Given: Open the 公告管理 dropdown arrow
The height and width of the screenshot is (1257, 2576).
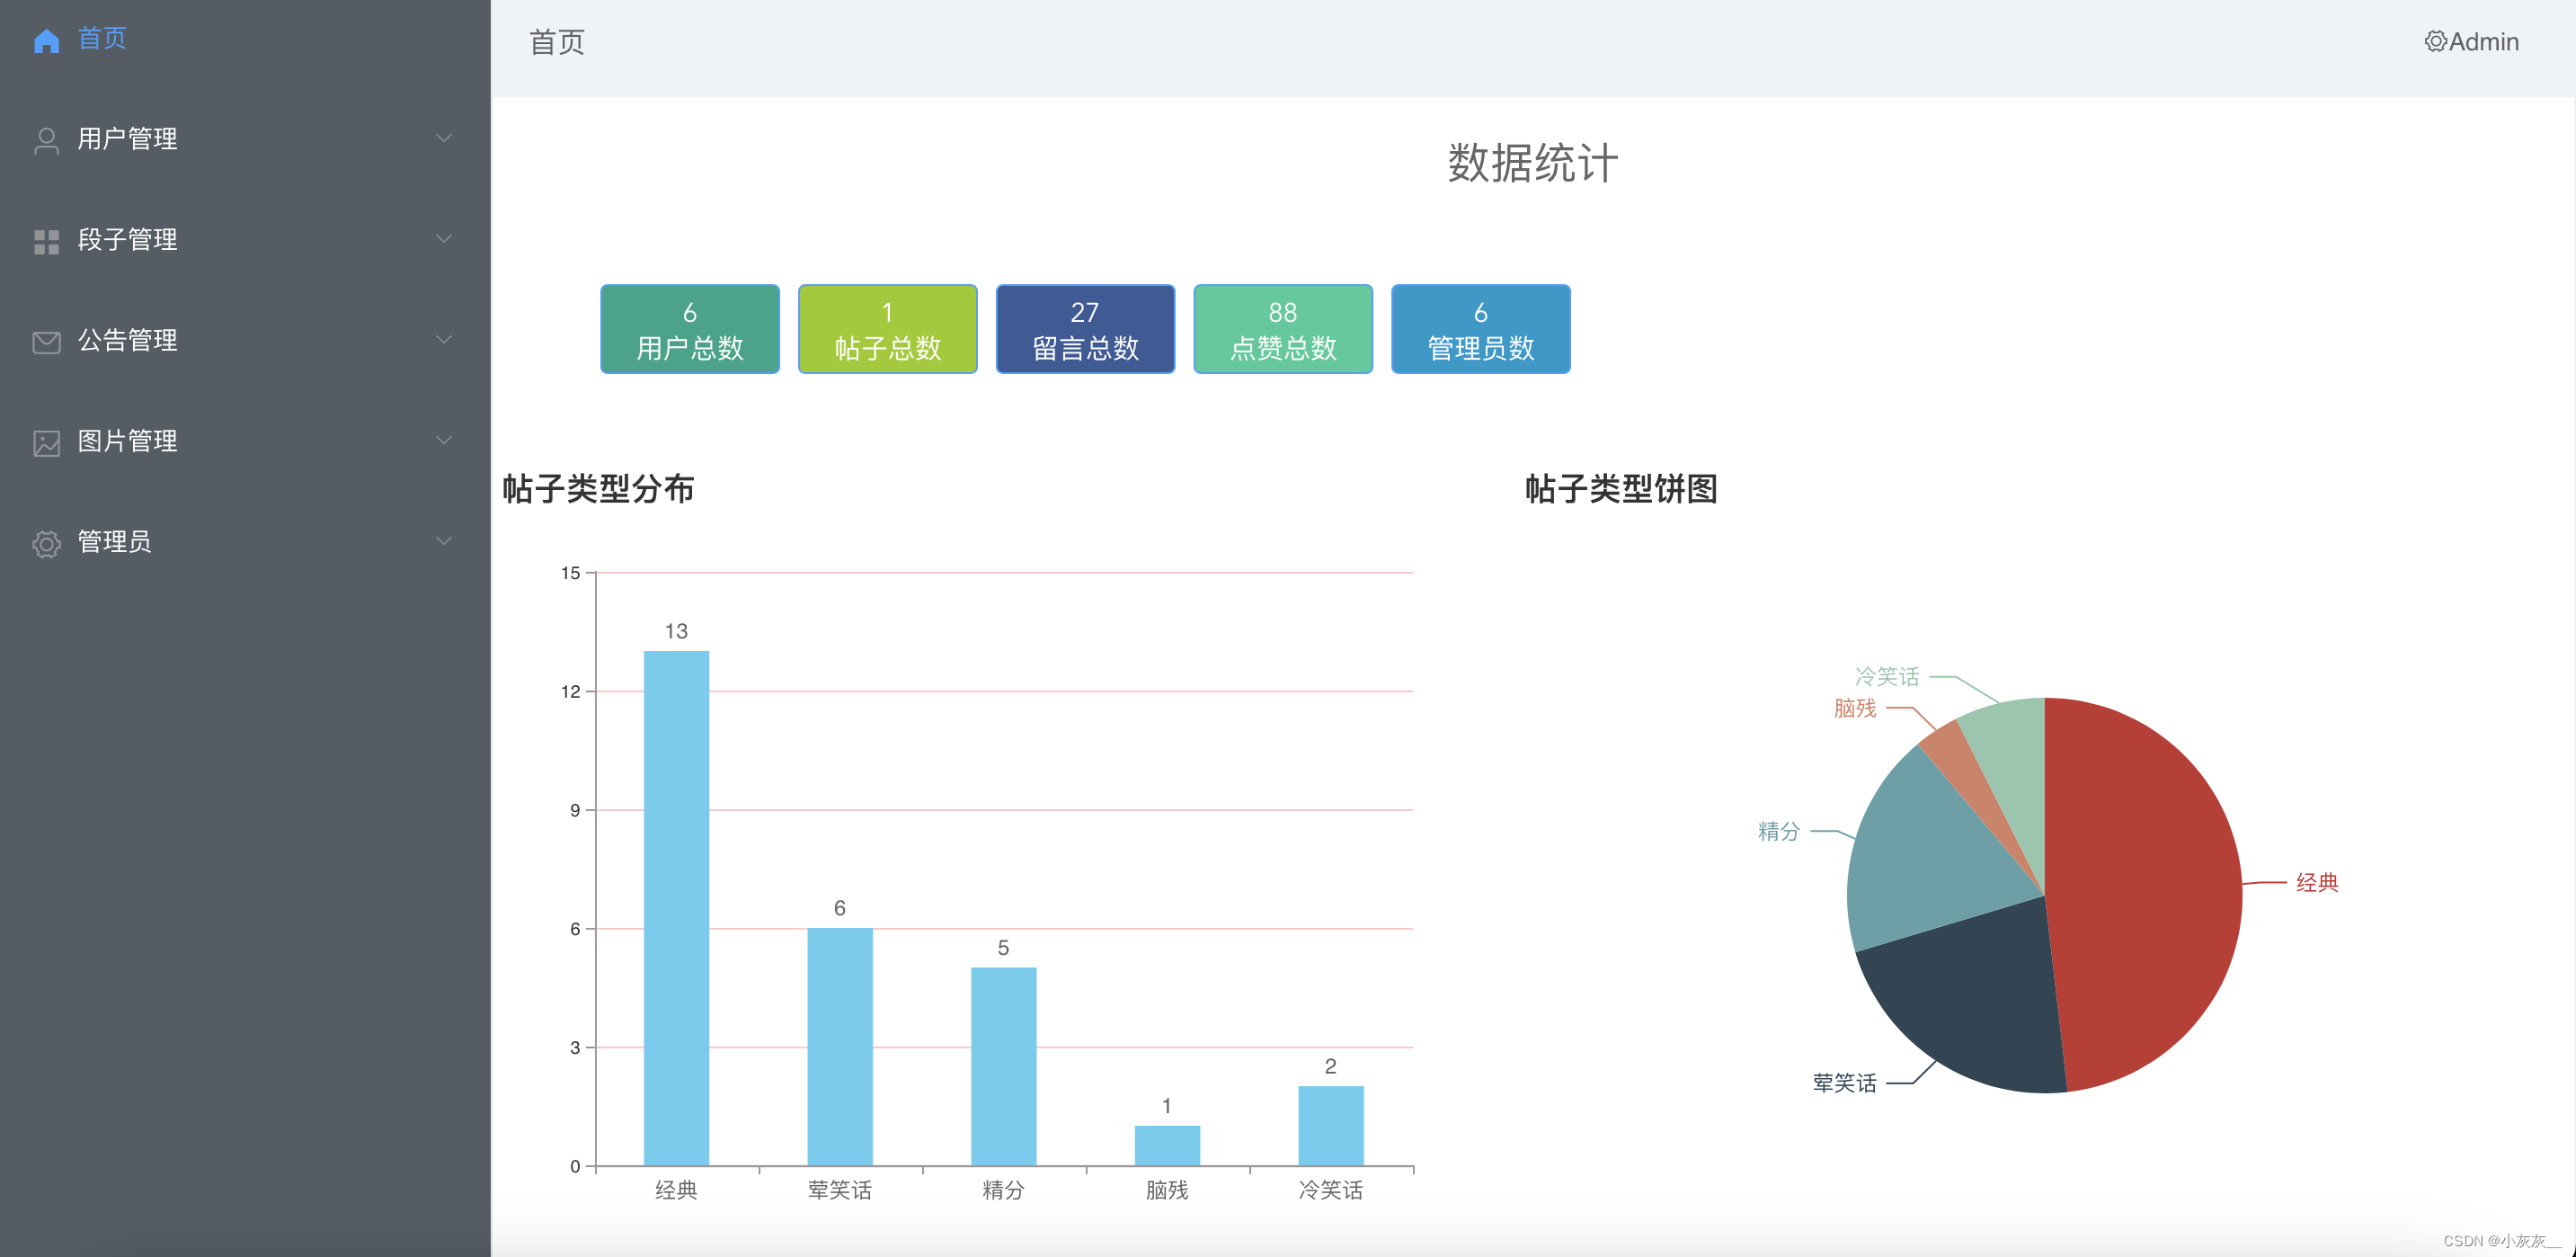Looking at the screenshot, I should click(x=444, y=339).
